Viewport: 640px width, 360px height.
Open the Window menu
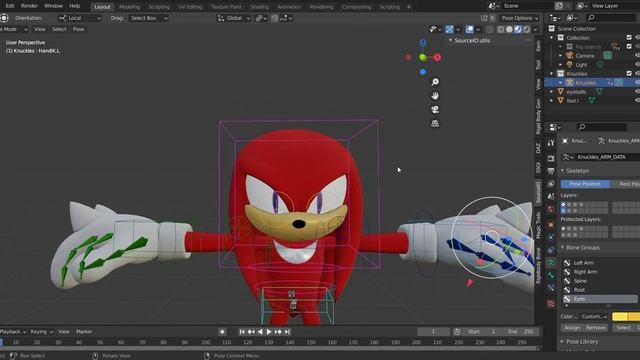click(53, 6)
